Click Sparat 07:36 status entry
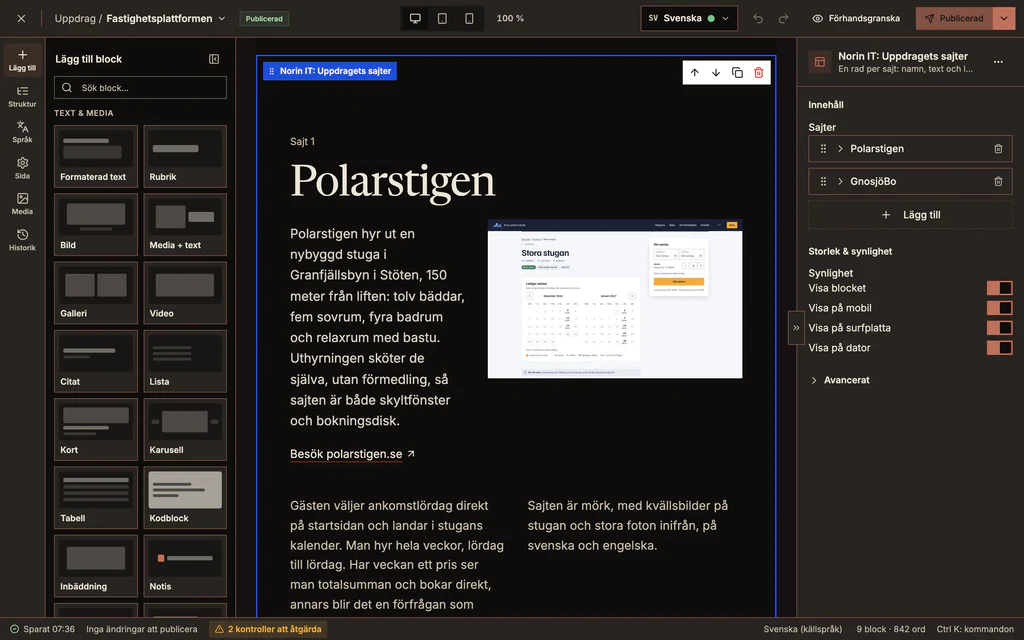Image resolution: width=1024 pixels, height=640 pixels. pos(42,629)
